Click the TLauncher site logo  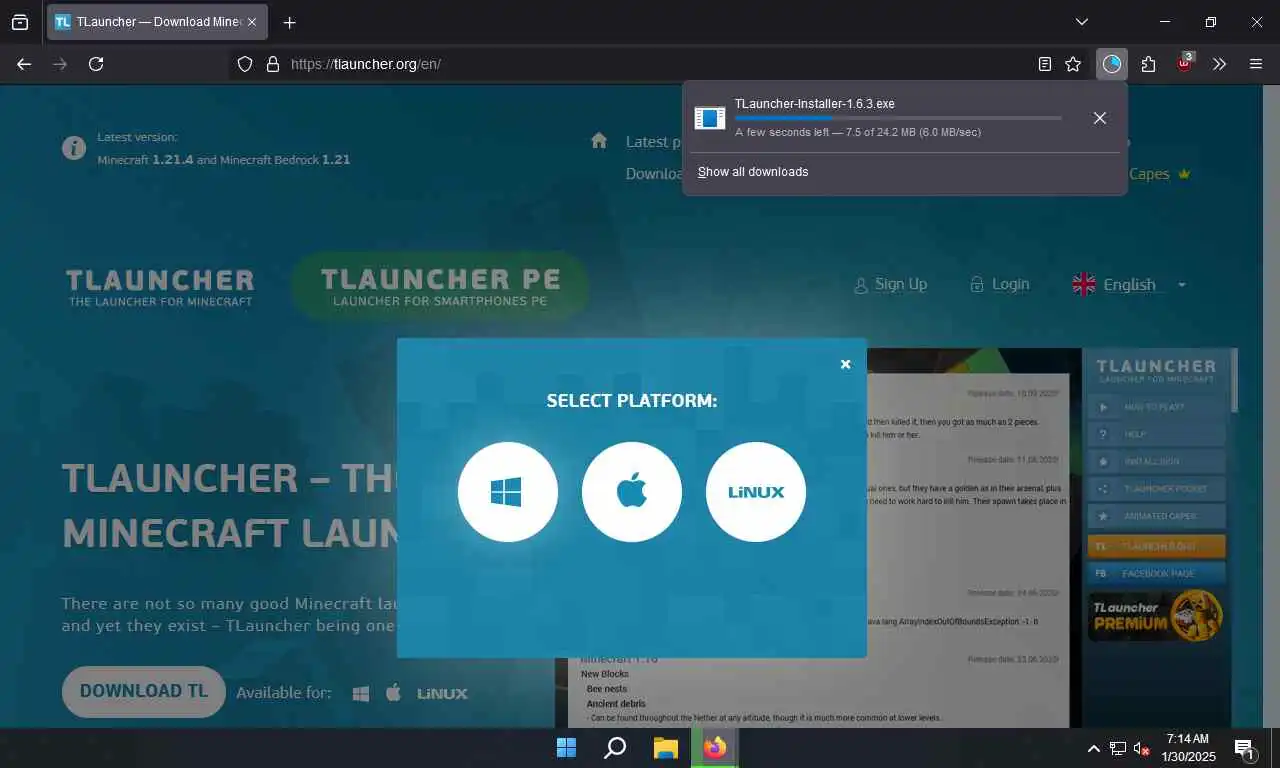(160, 287)
